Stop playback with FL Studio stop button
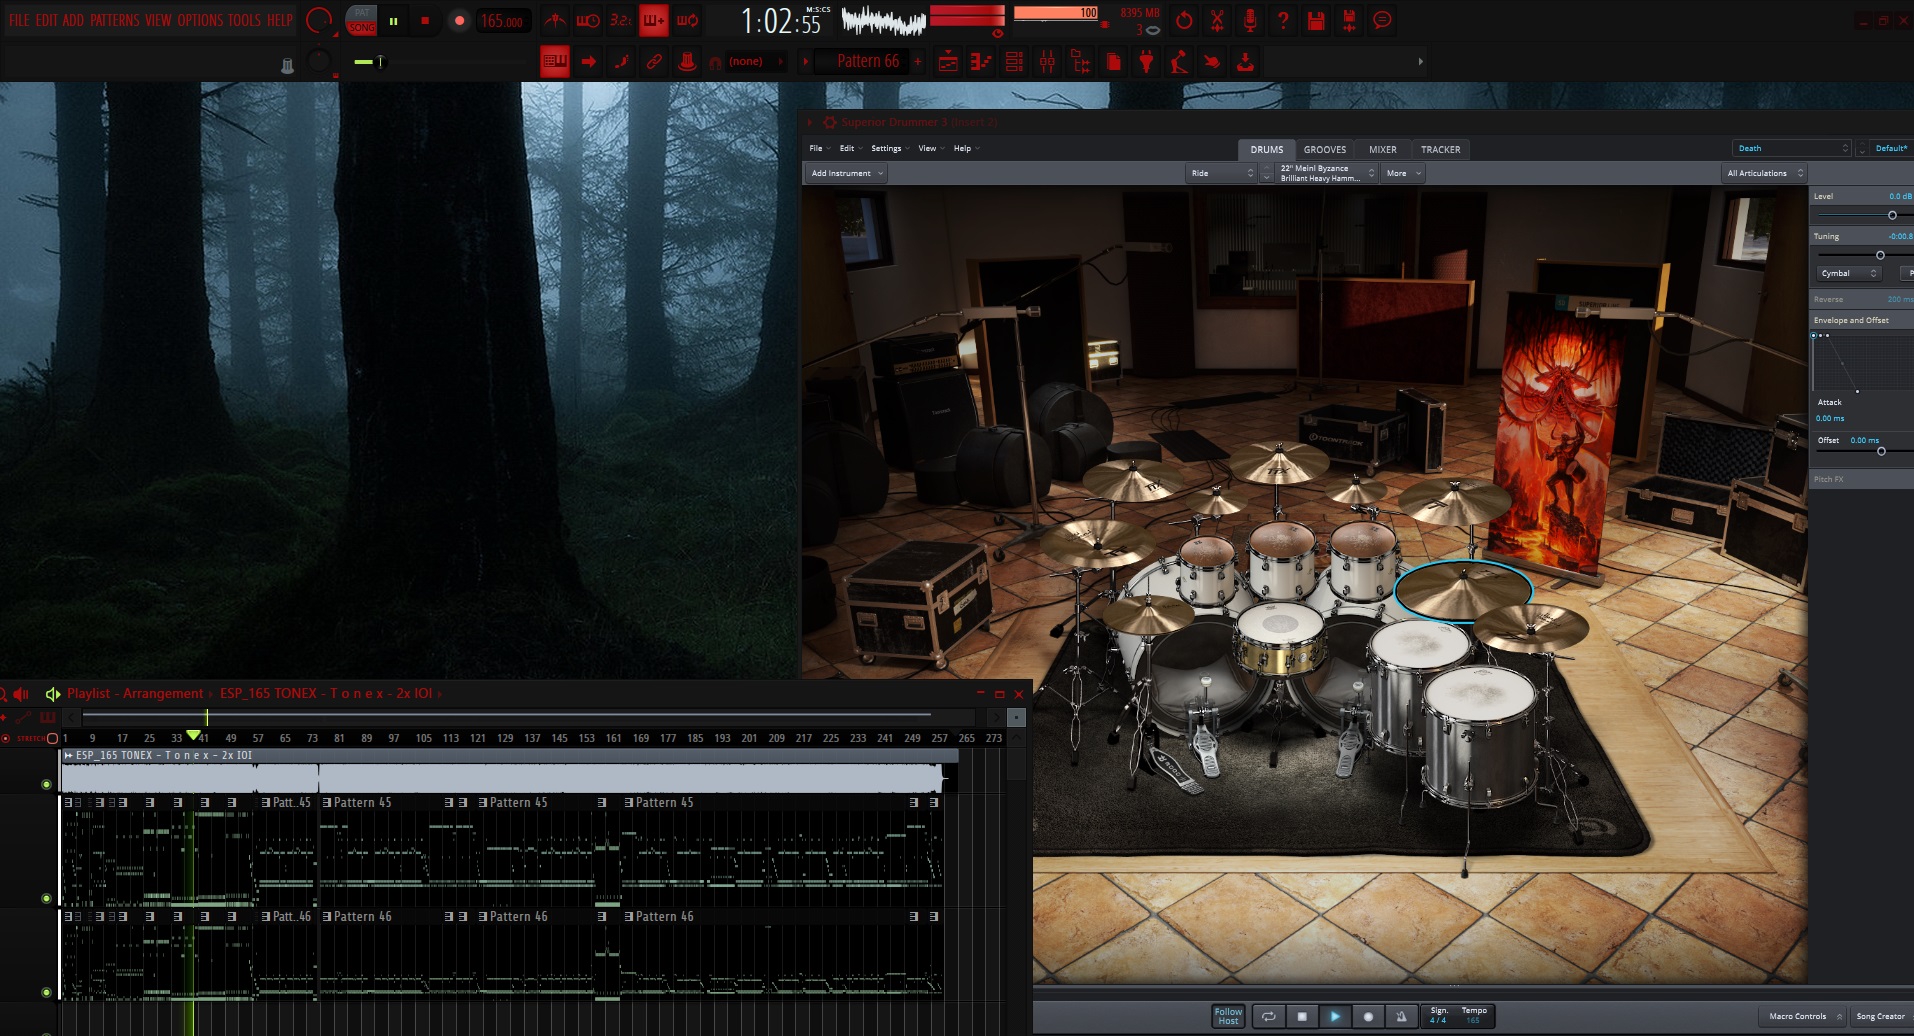This screenshot has width=1914, height=1036. click(x=425, y=20)
